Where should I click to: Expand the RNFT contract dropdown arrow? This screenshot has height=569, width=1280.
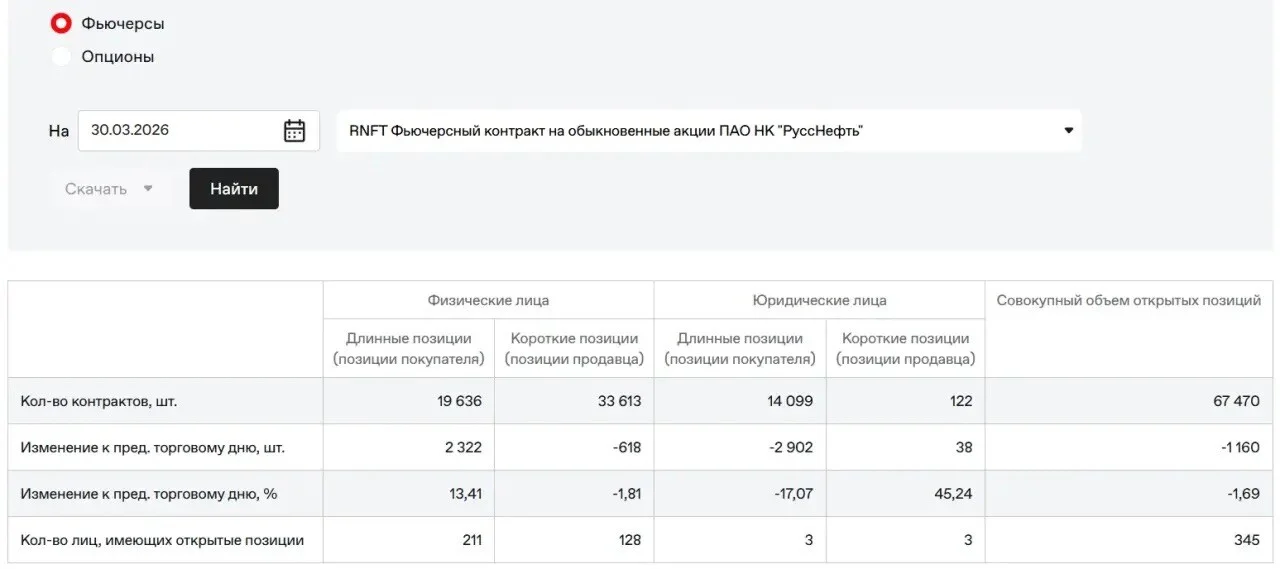[1068, 131]
